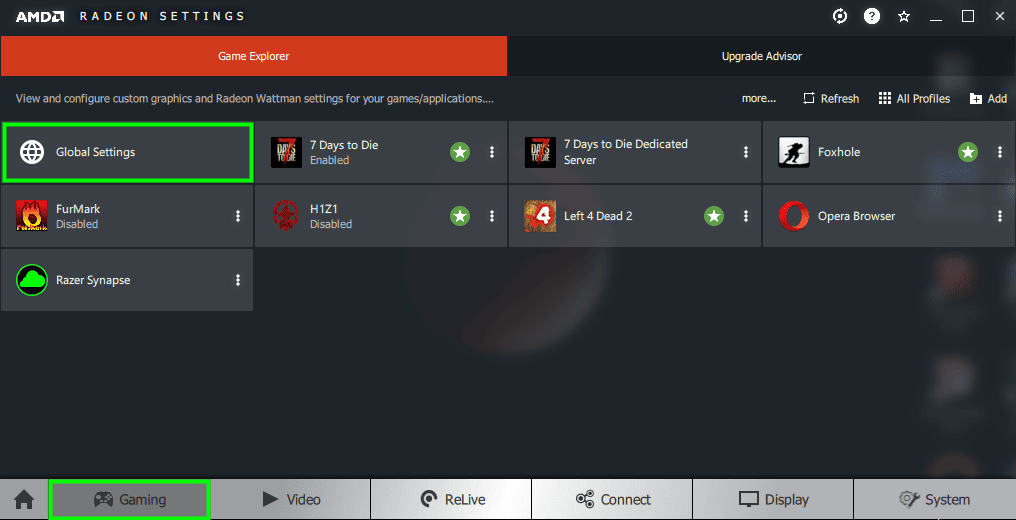
Task: Click the Add profile button
Action: point(988,98)
